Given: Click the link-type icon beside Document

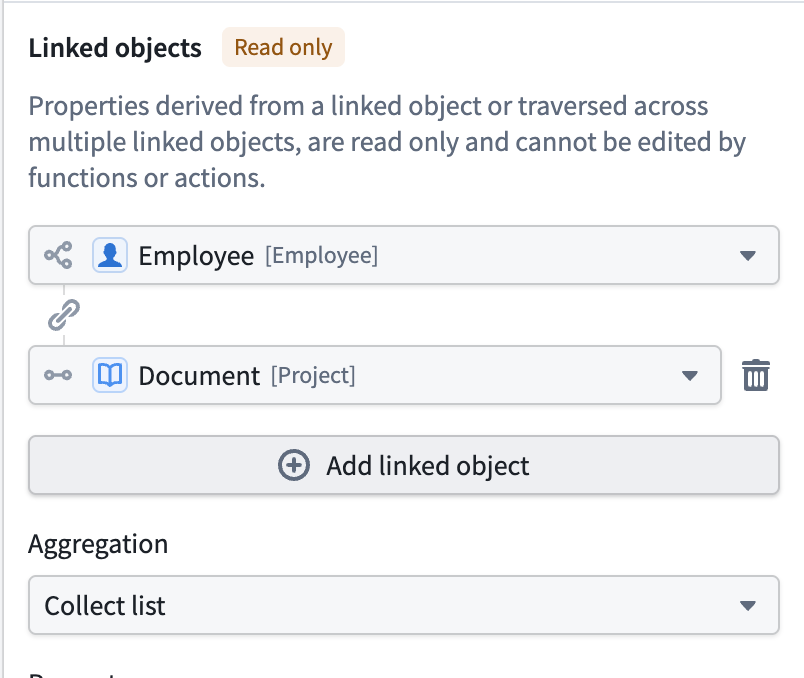Looking at the screenshot, I should (x=58, y=375).
